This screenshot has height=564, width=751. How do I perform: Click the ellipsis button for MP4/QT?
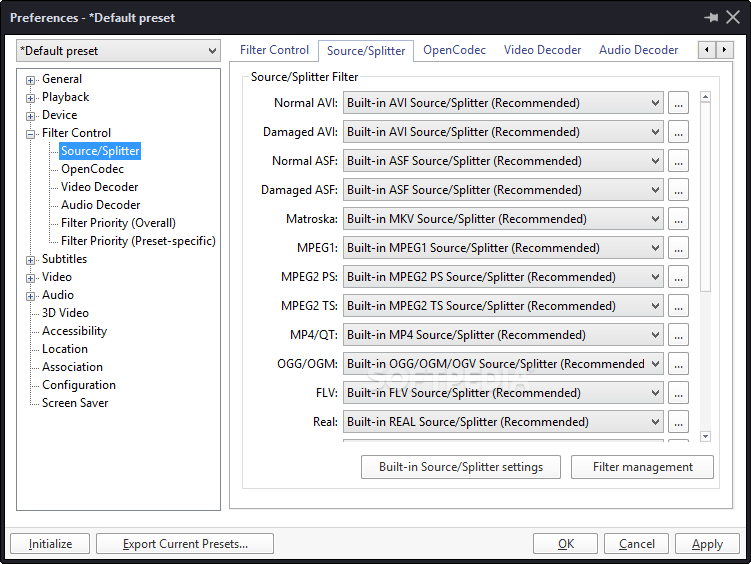[678, 335]
